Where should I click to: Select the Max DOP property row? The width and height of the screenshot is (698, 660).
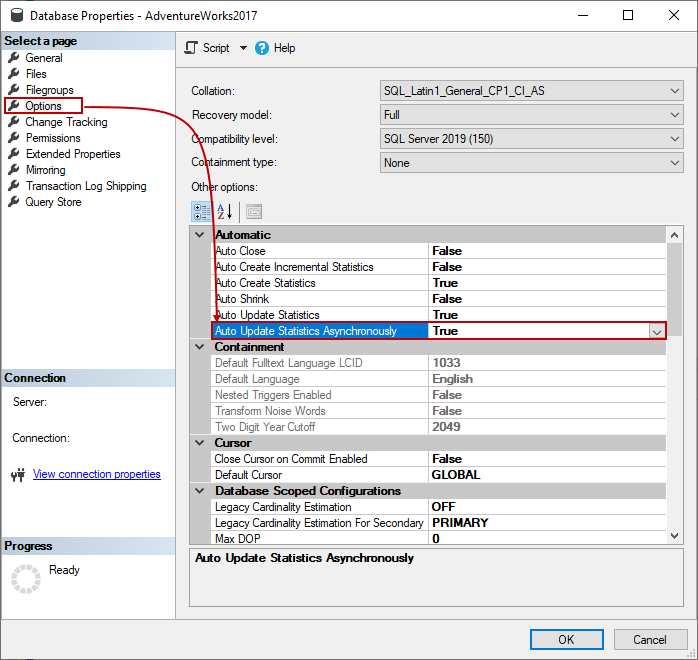[x=438, y=539]
